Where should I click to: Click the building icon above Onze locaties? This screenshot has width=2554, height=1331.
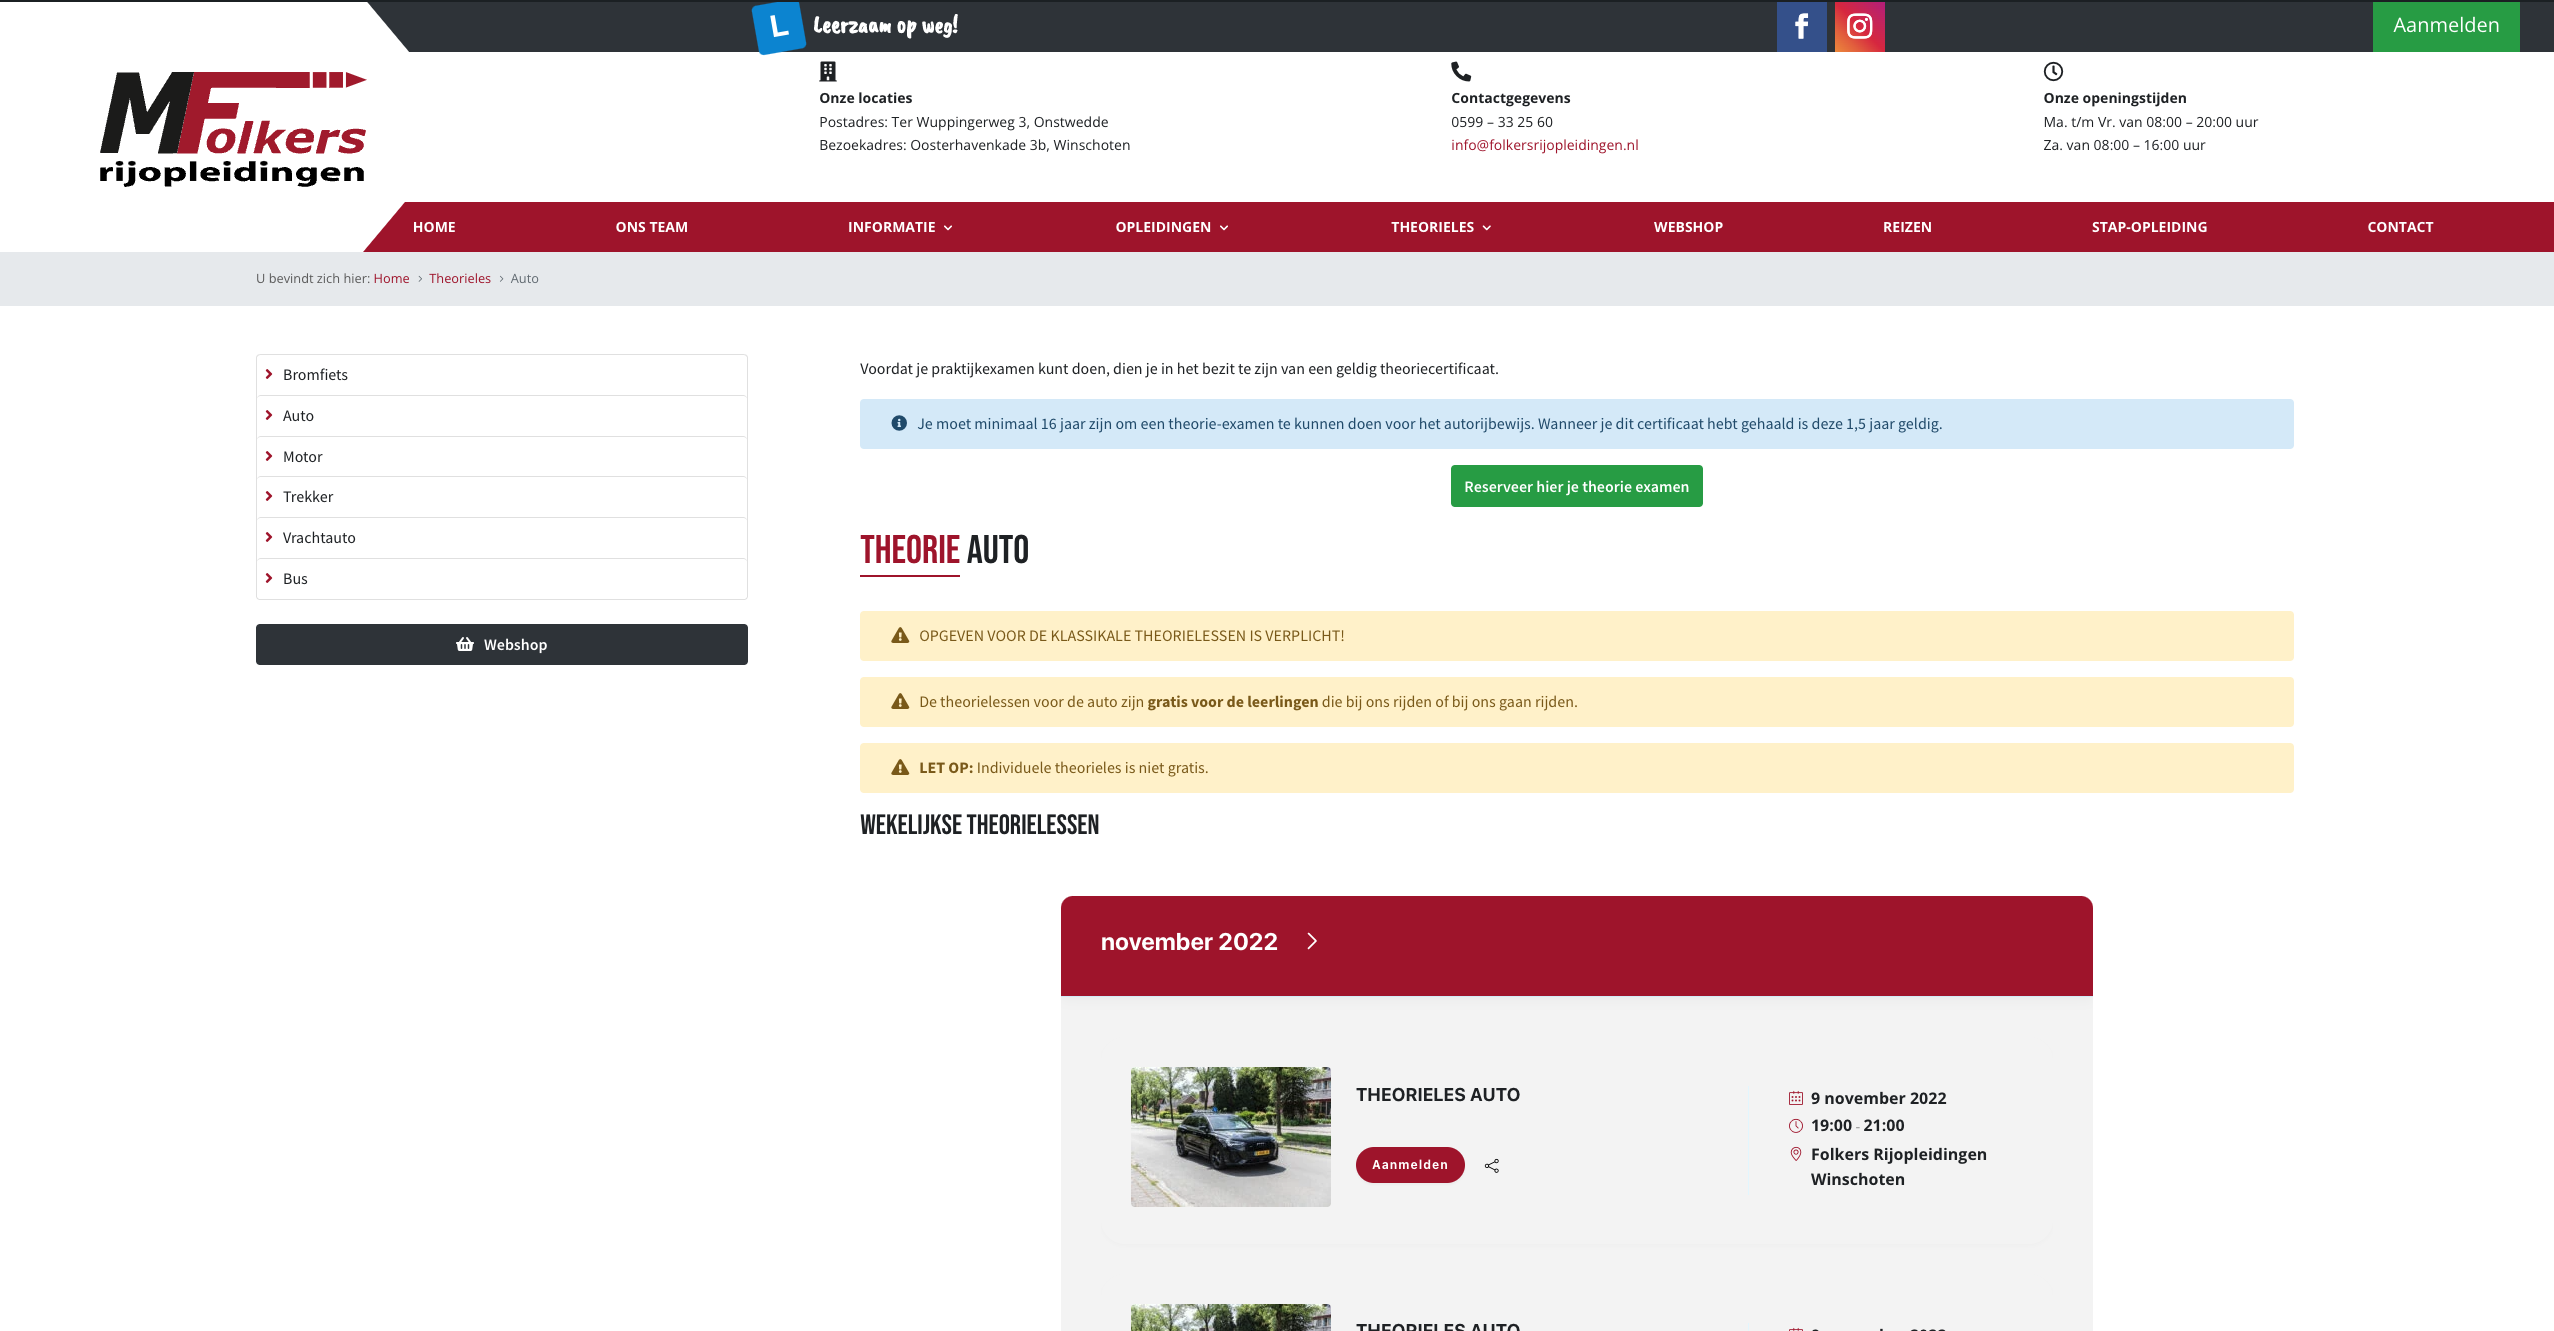(x=828, y=71)
